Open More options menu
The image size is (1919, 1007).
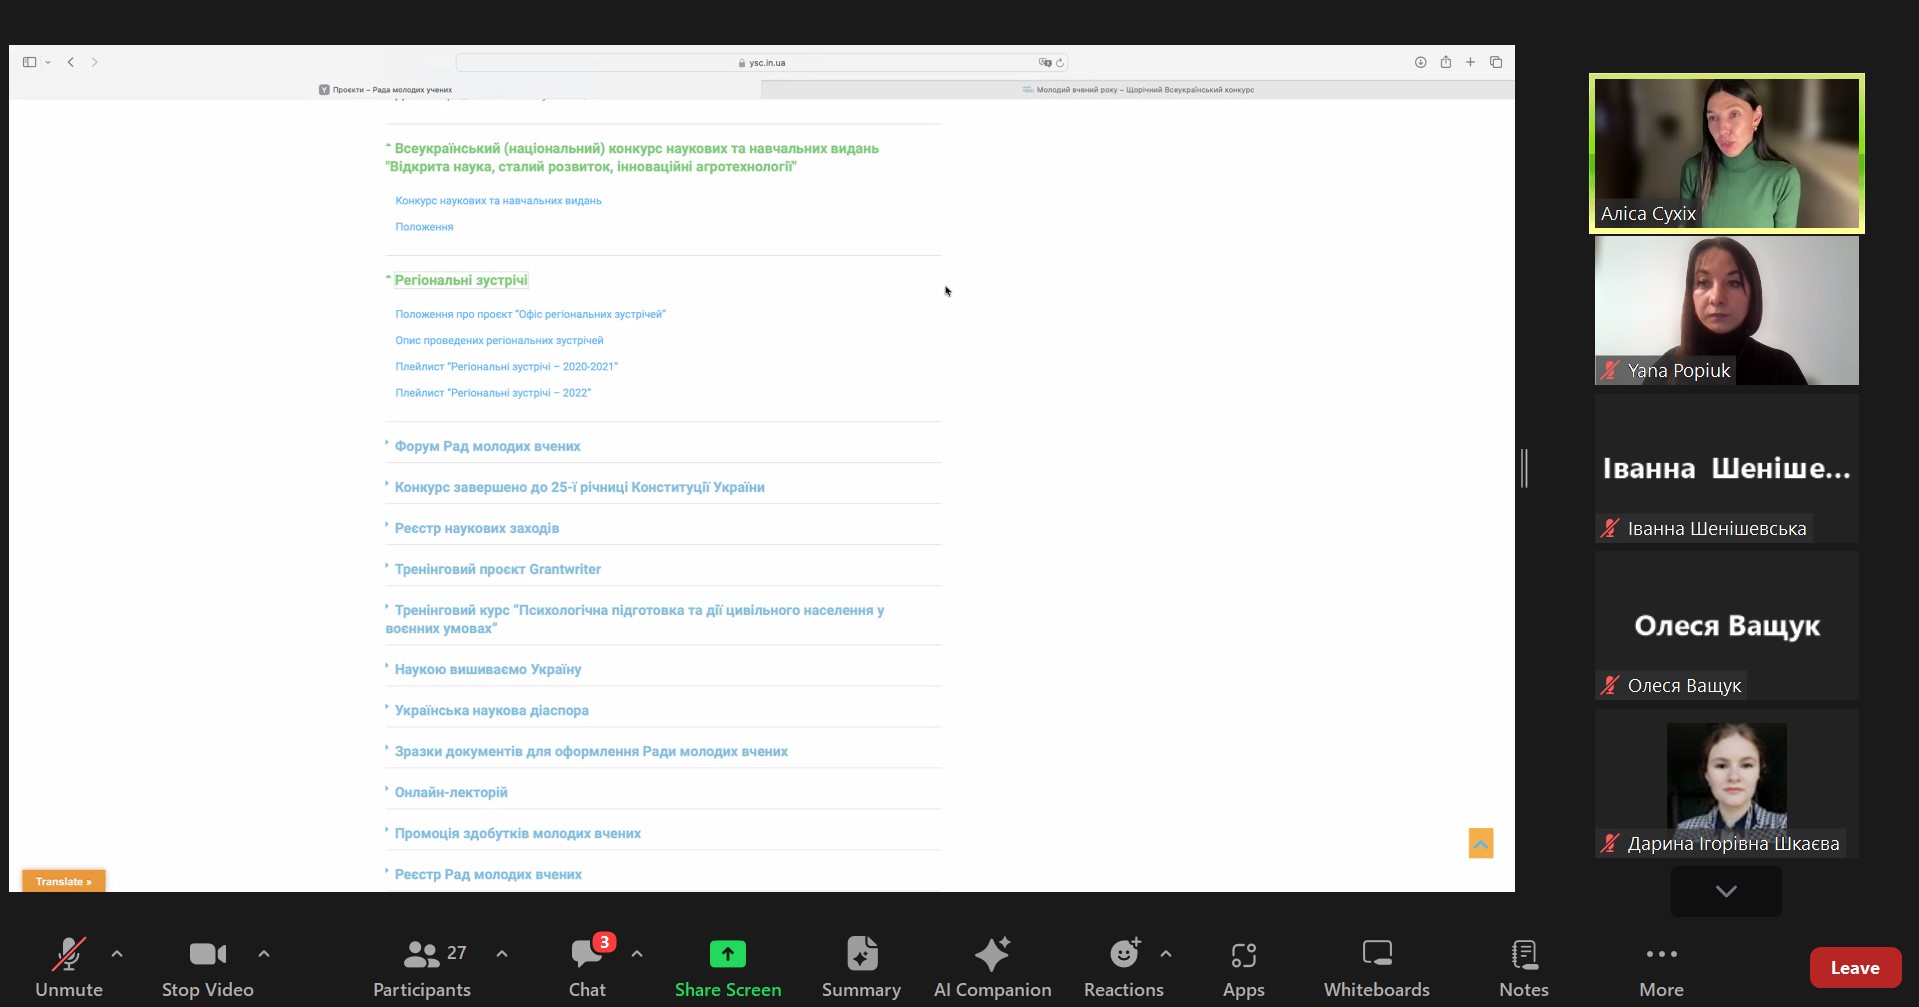point(1661,967)
